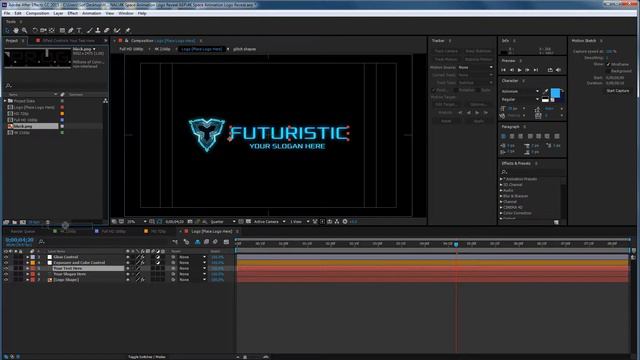Open the Composition menu

[x=37, y=13]
